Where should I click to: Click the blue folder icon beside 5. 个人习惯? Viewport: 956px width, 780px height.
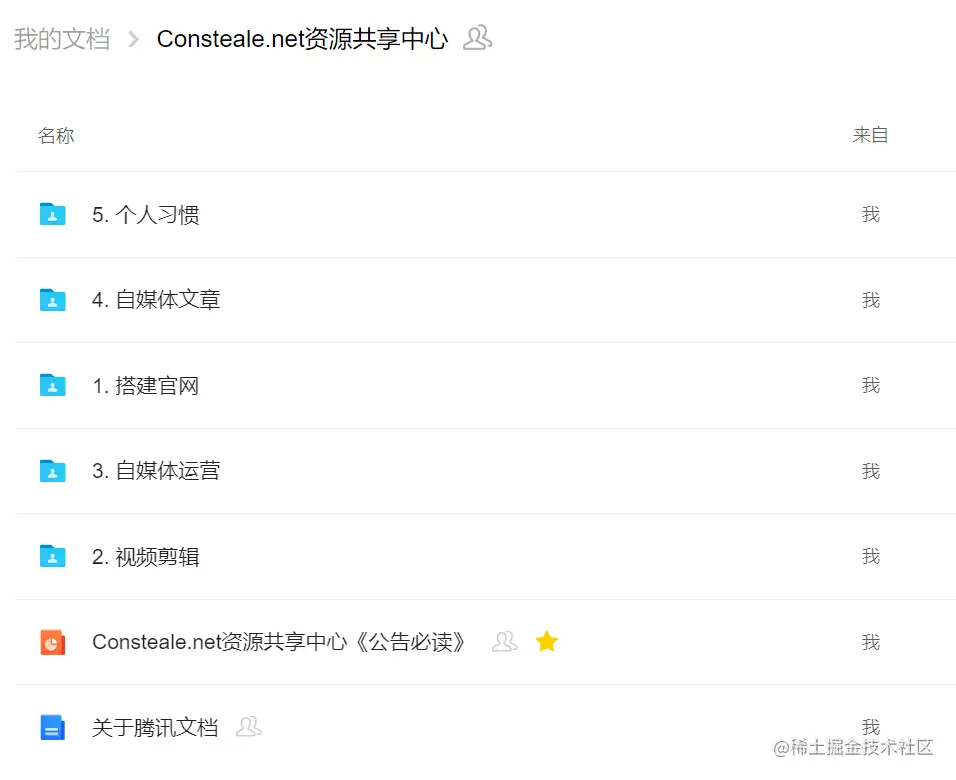pos(52,214)
